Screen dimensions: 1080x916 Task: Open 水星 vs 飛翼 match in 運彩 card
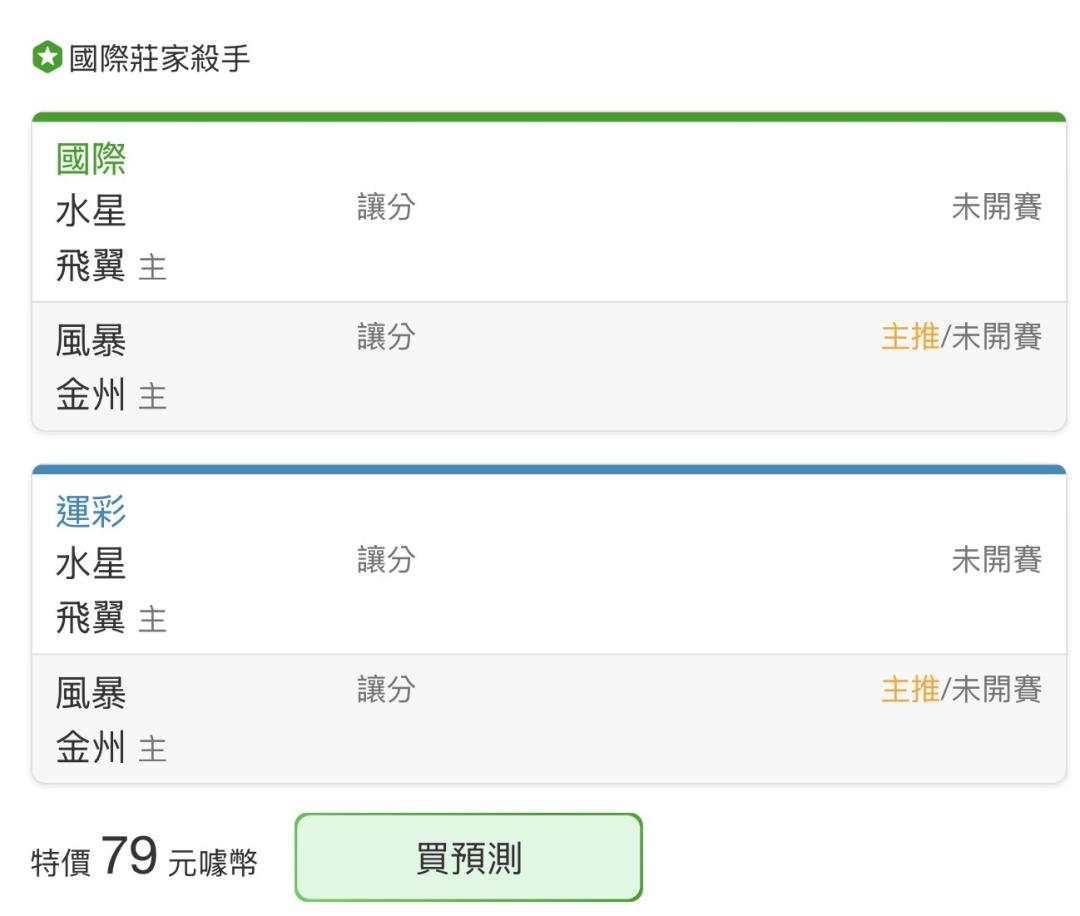(x=549, y=590)
